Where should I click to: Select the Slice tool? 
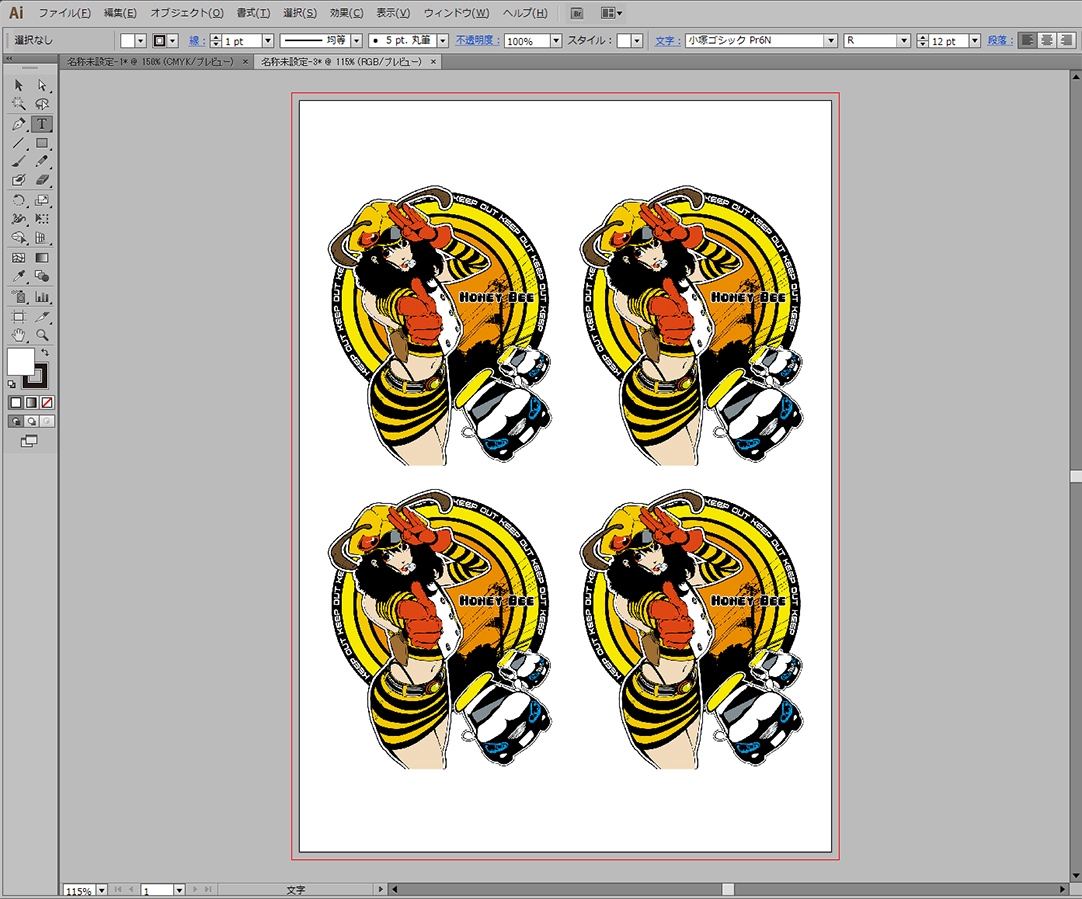tap(42, 317)
